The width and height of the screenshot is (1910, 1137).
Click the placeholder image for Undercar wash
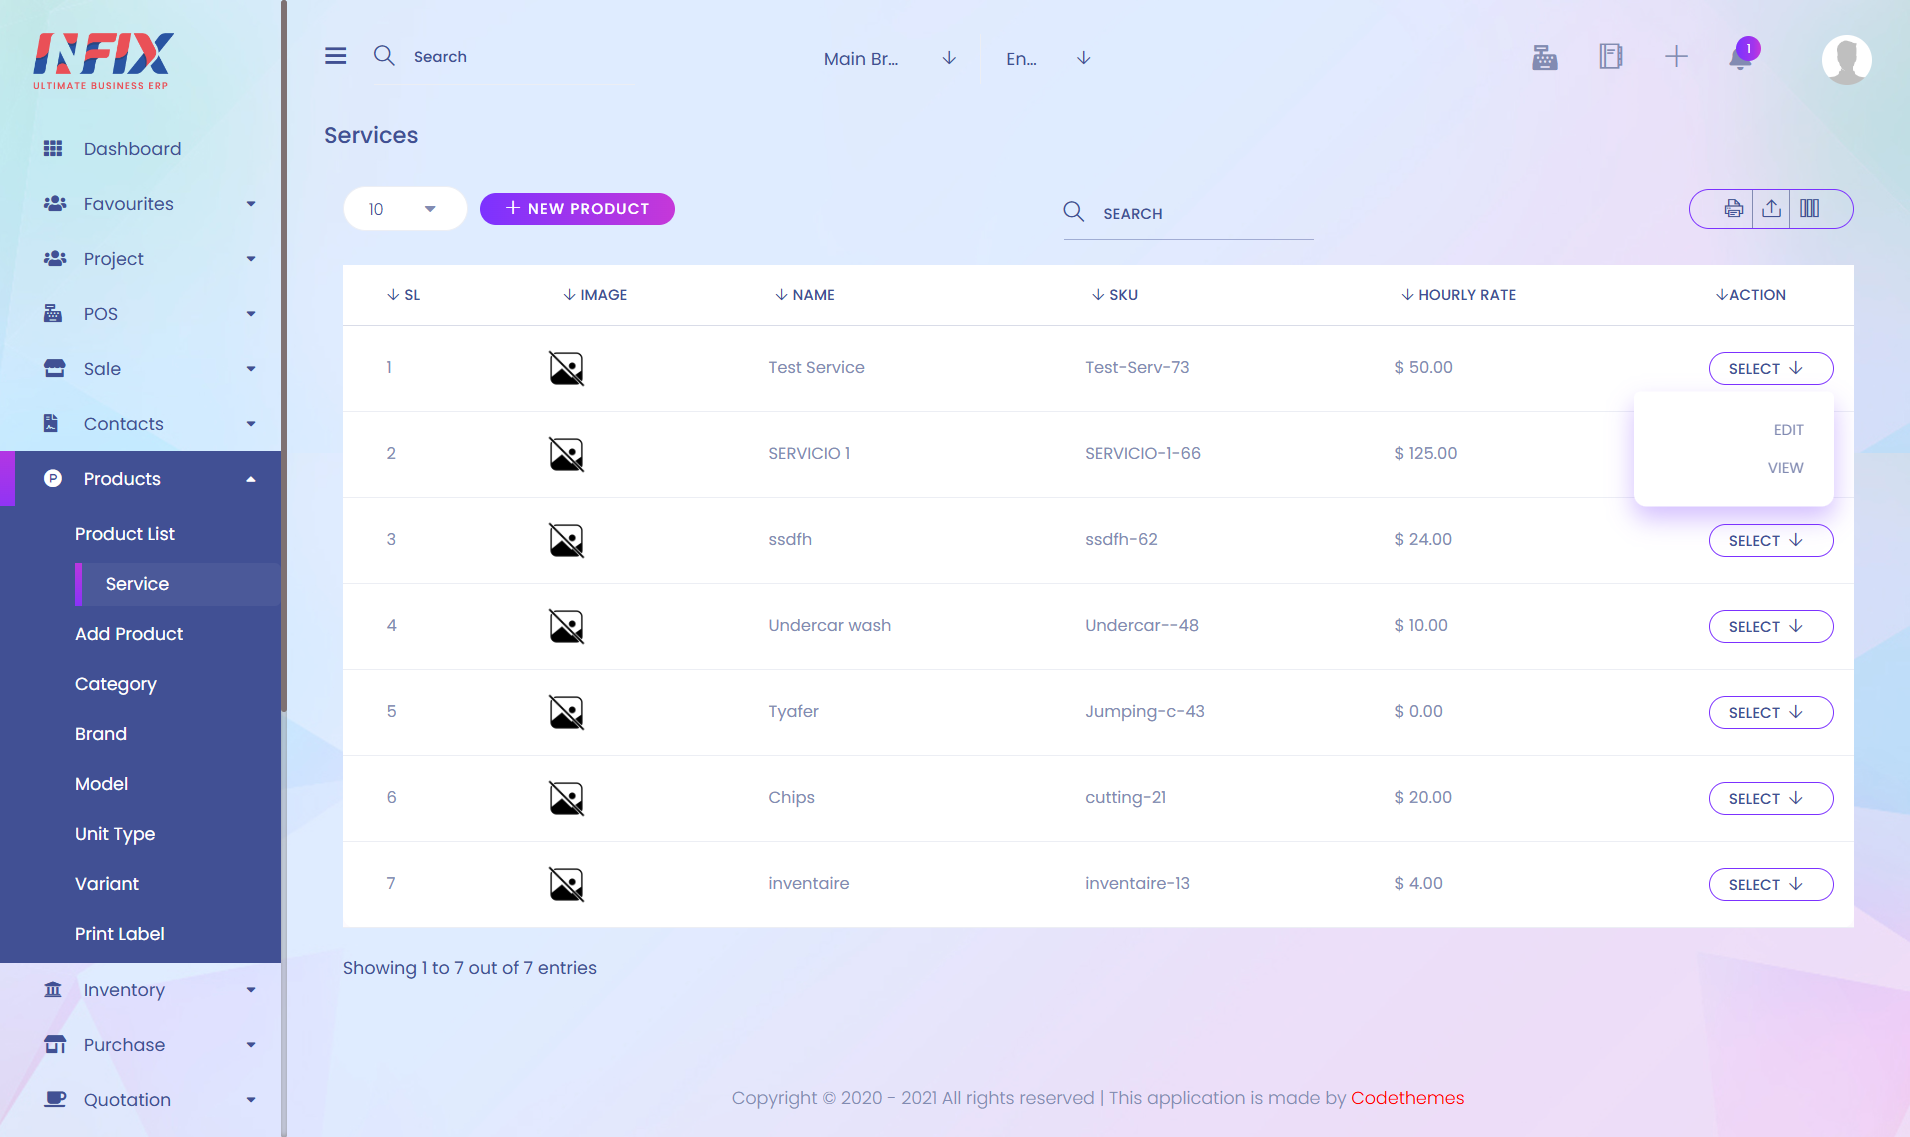point(566,626)
